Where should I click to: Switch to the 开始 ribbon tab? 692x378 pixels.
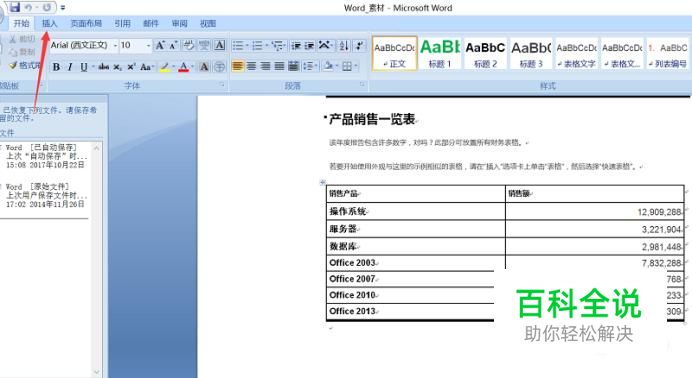point(21,23)
